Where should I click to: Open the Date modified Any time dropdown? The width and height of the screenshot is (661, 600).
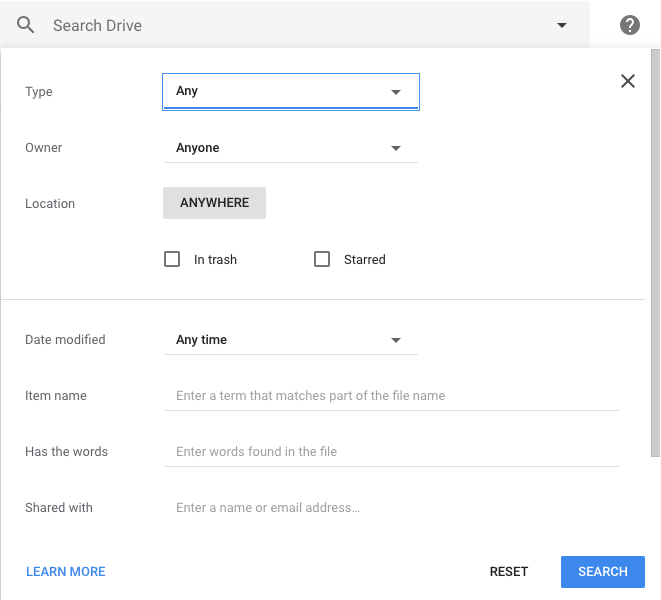(290, 340)
